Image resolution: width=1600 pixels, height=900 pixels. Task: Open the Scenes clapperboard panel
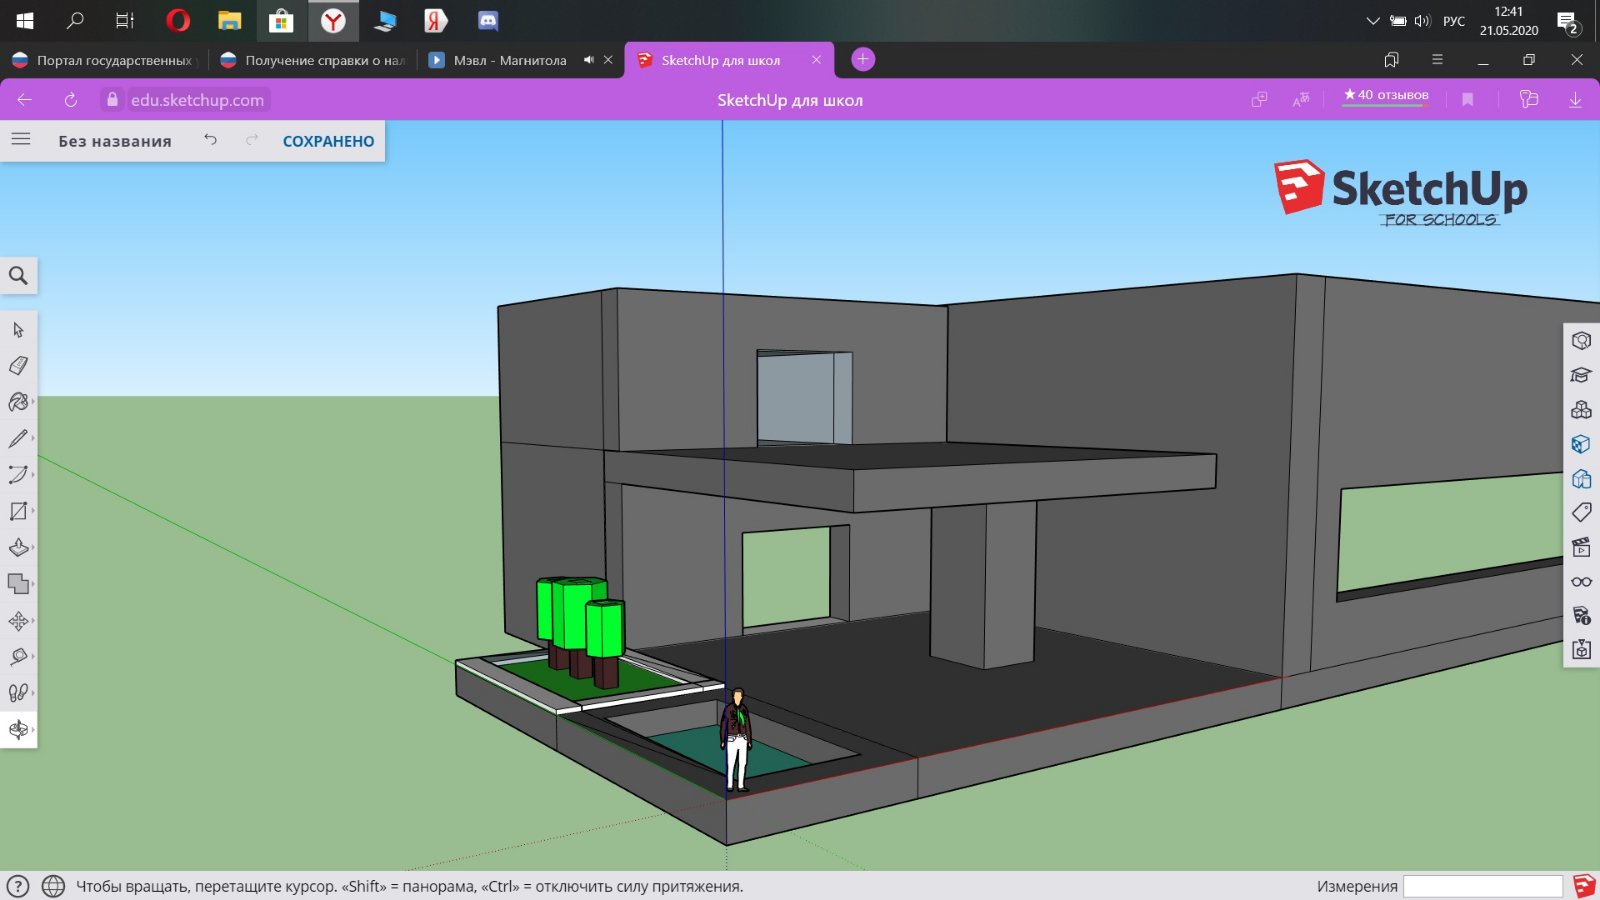tap(1581, 547)
